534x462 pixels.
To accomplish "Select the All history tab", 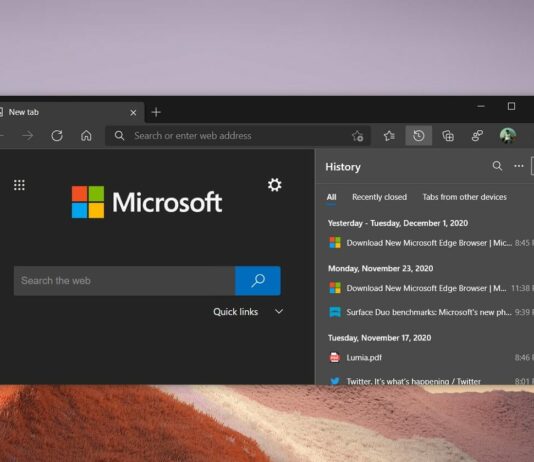I will click(x=331, y=197).
